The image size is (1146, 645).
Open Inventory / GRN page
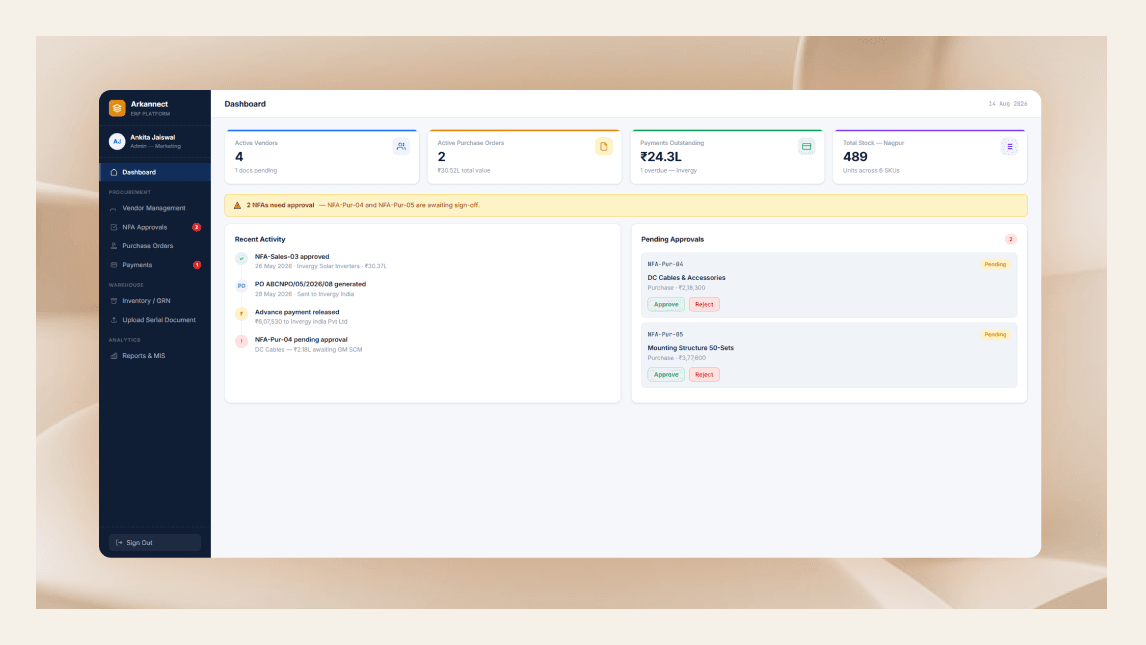click(155, 301)
